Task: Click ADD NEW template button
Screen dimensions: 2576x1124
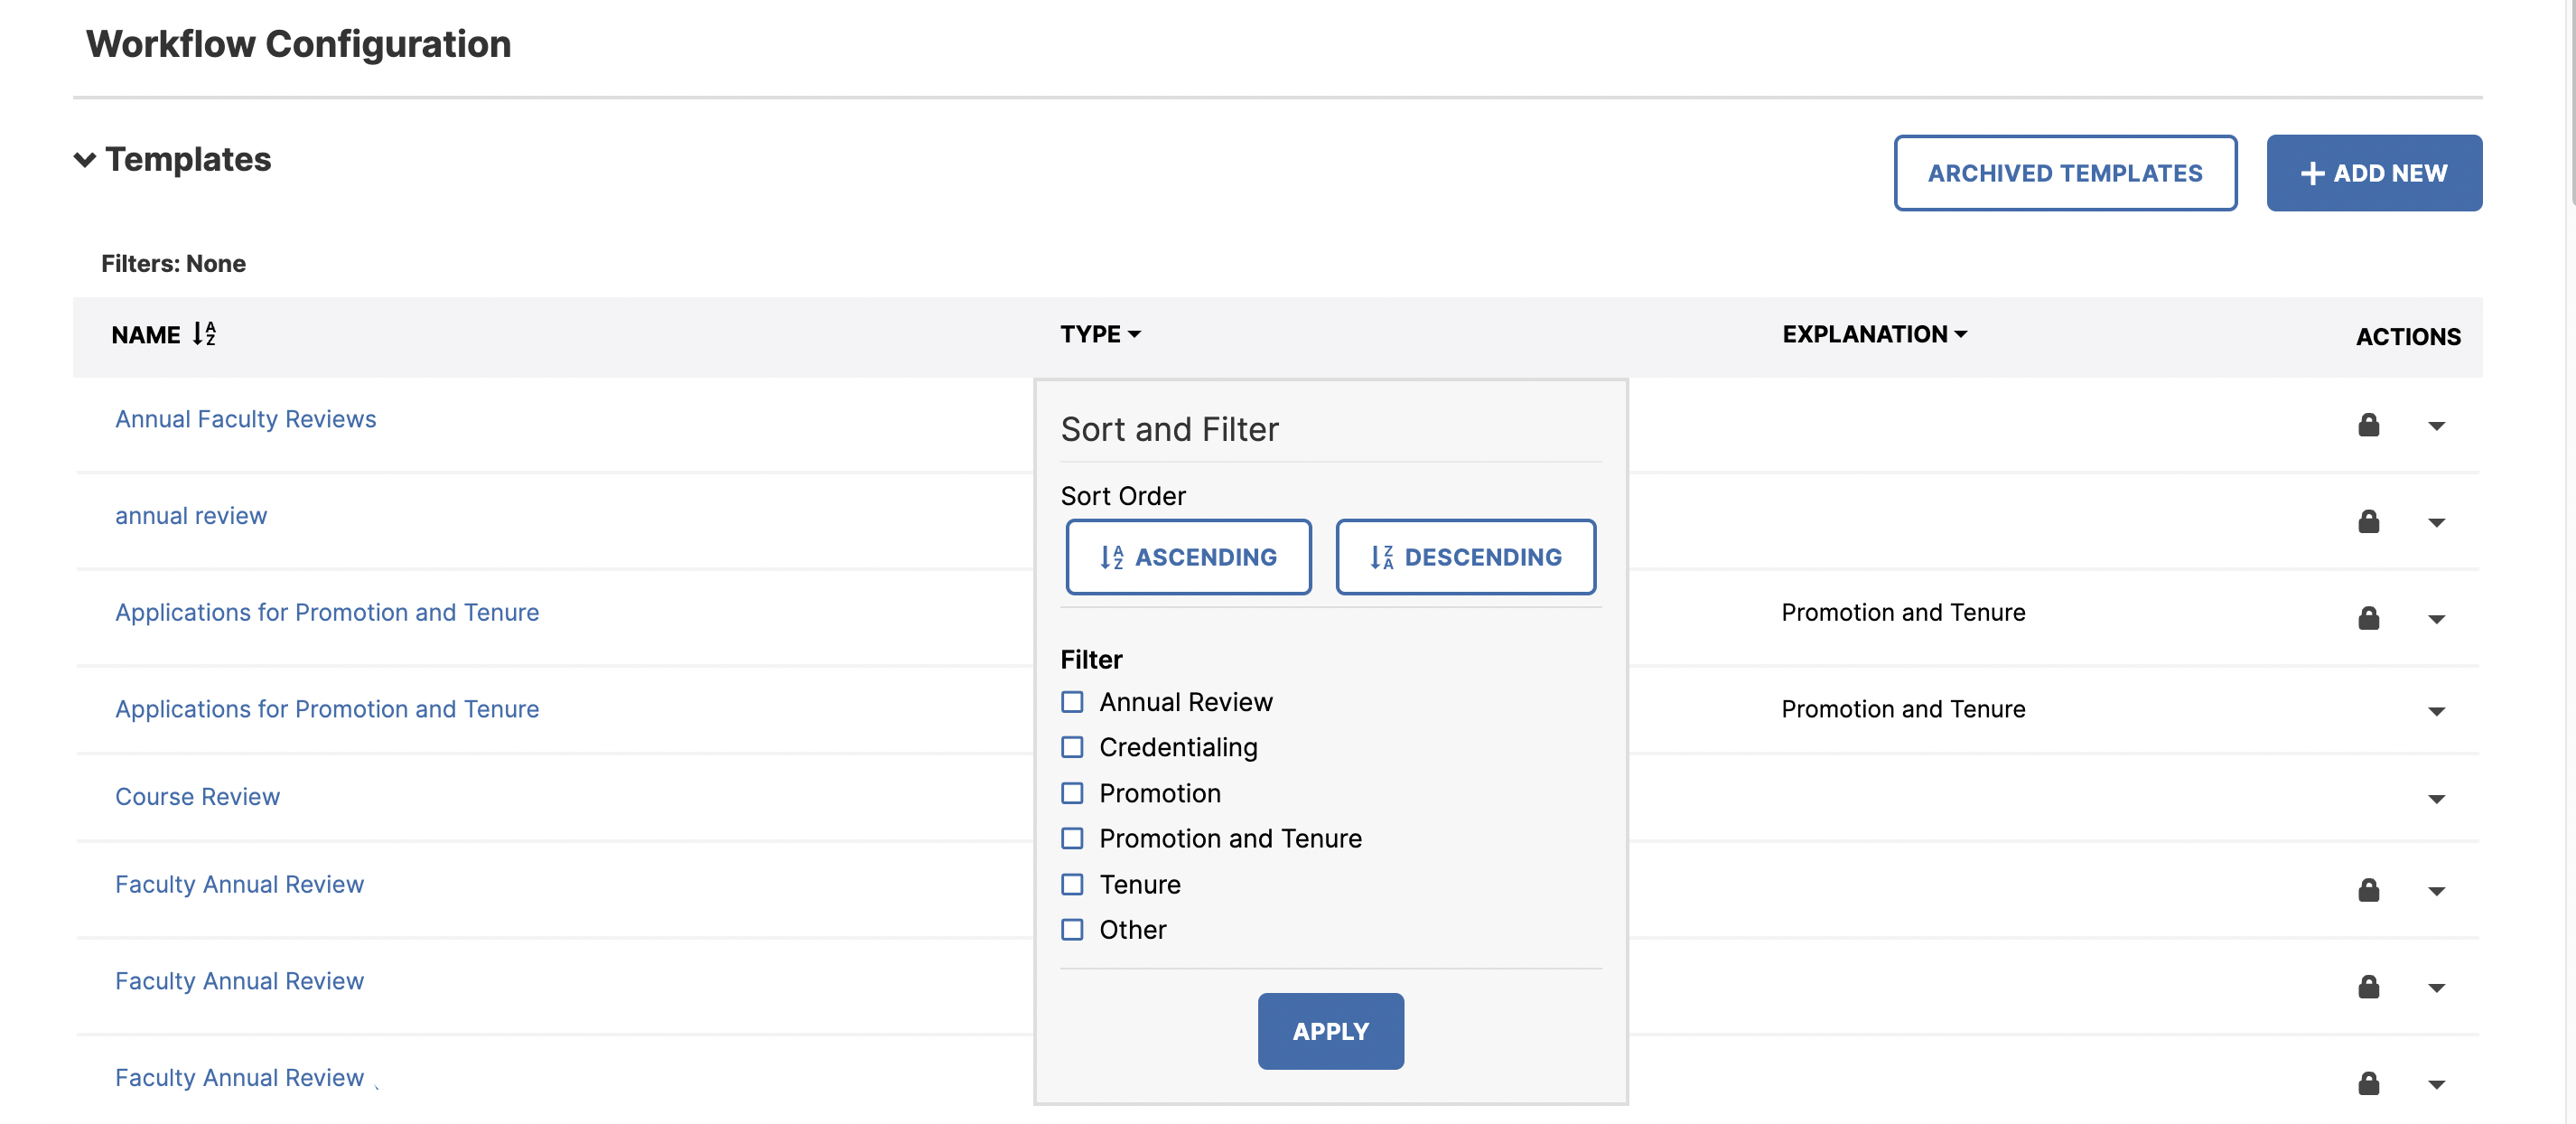Action: [x=2374, y=173]
